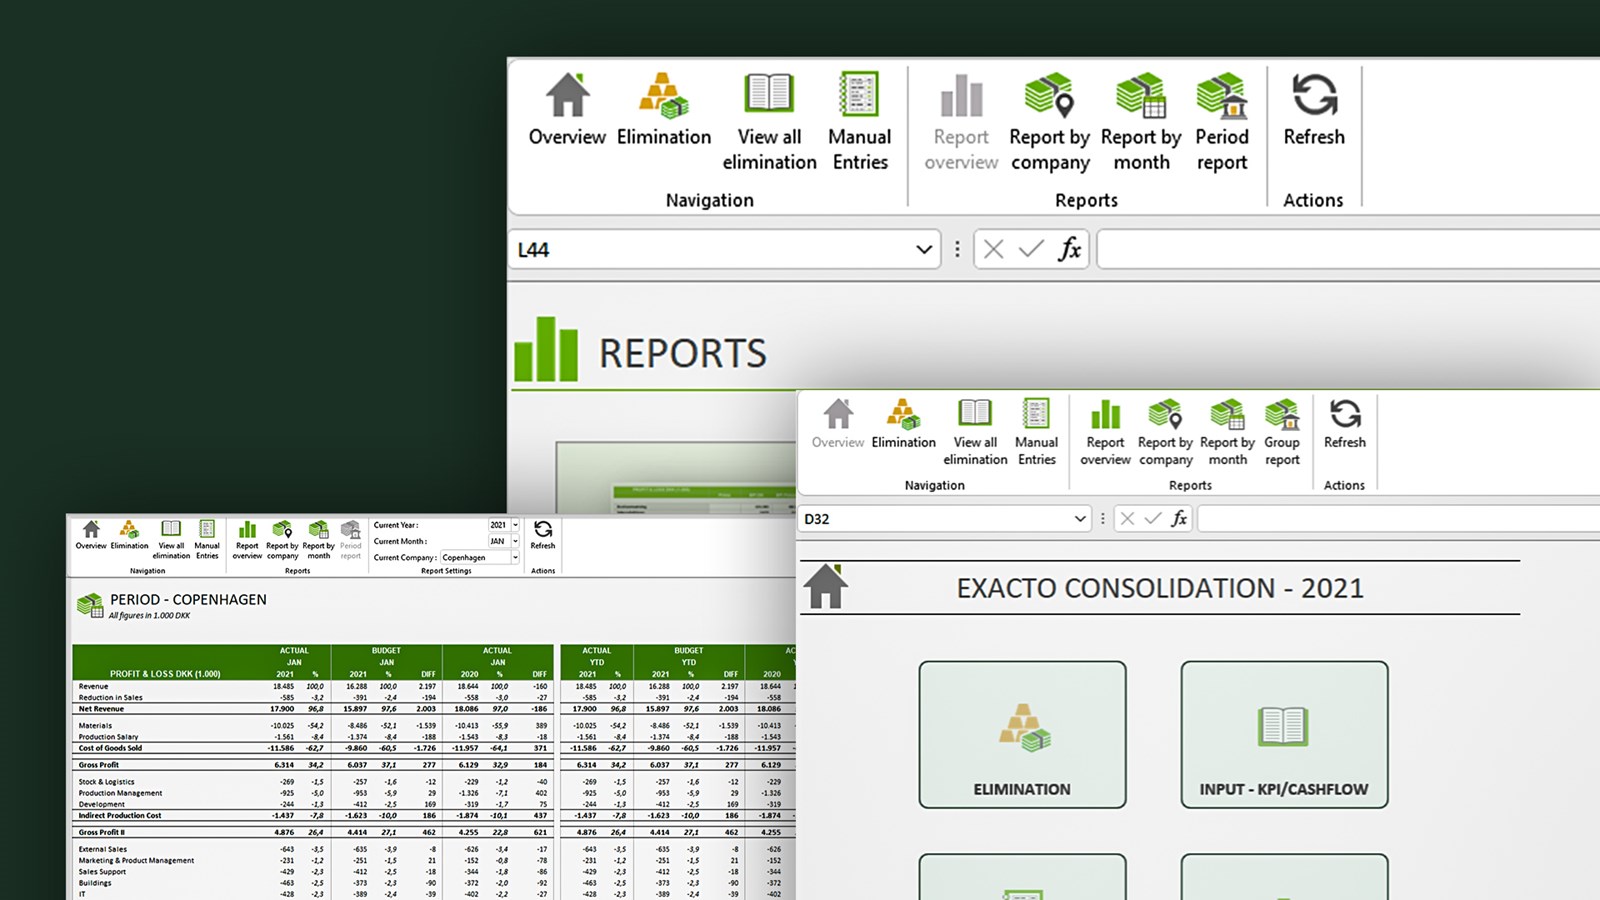
Task: Open the Current Month JAN dropdown
Action: coord(516,541)
